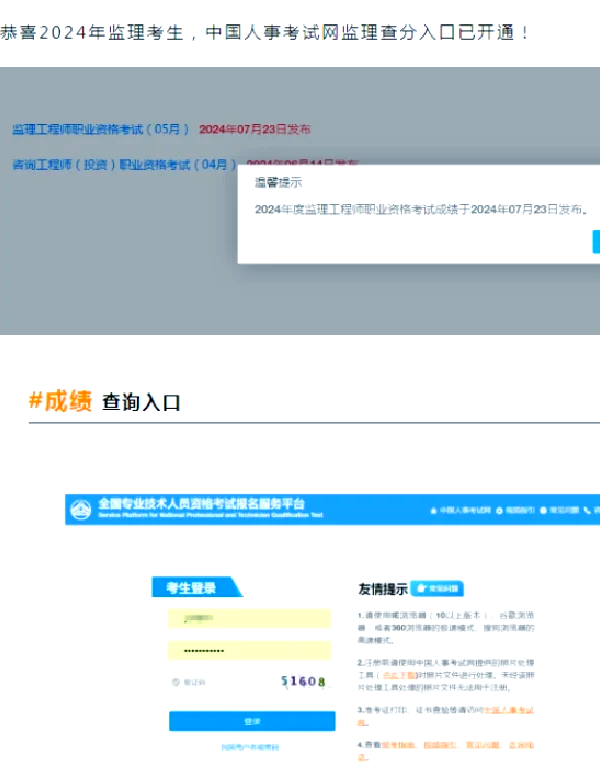Open 中国人事考试网 link in header bar

pos(461,510)
